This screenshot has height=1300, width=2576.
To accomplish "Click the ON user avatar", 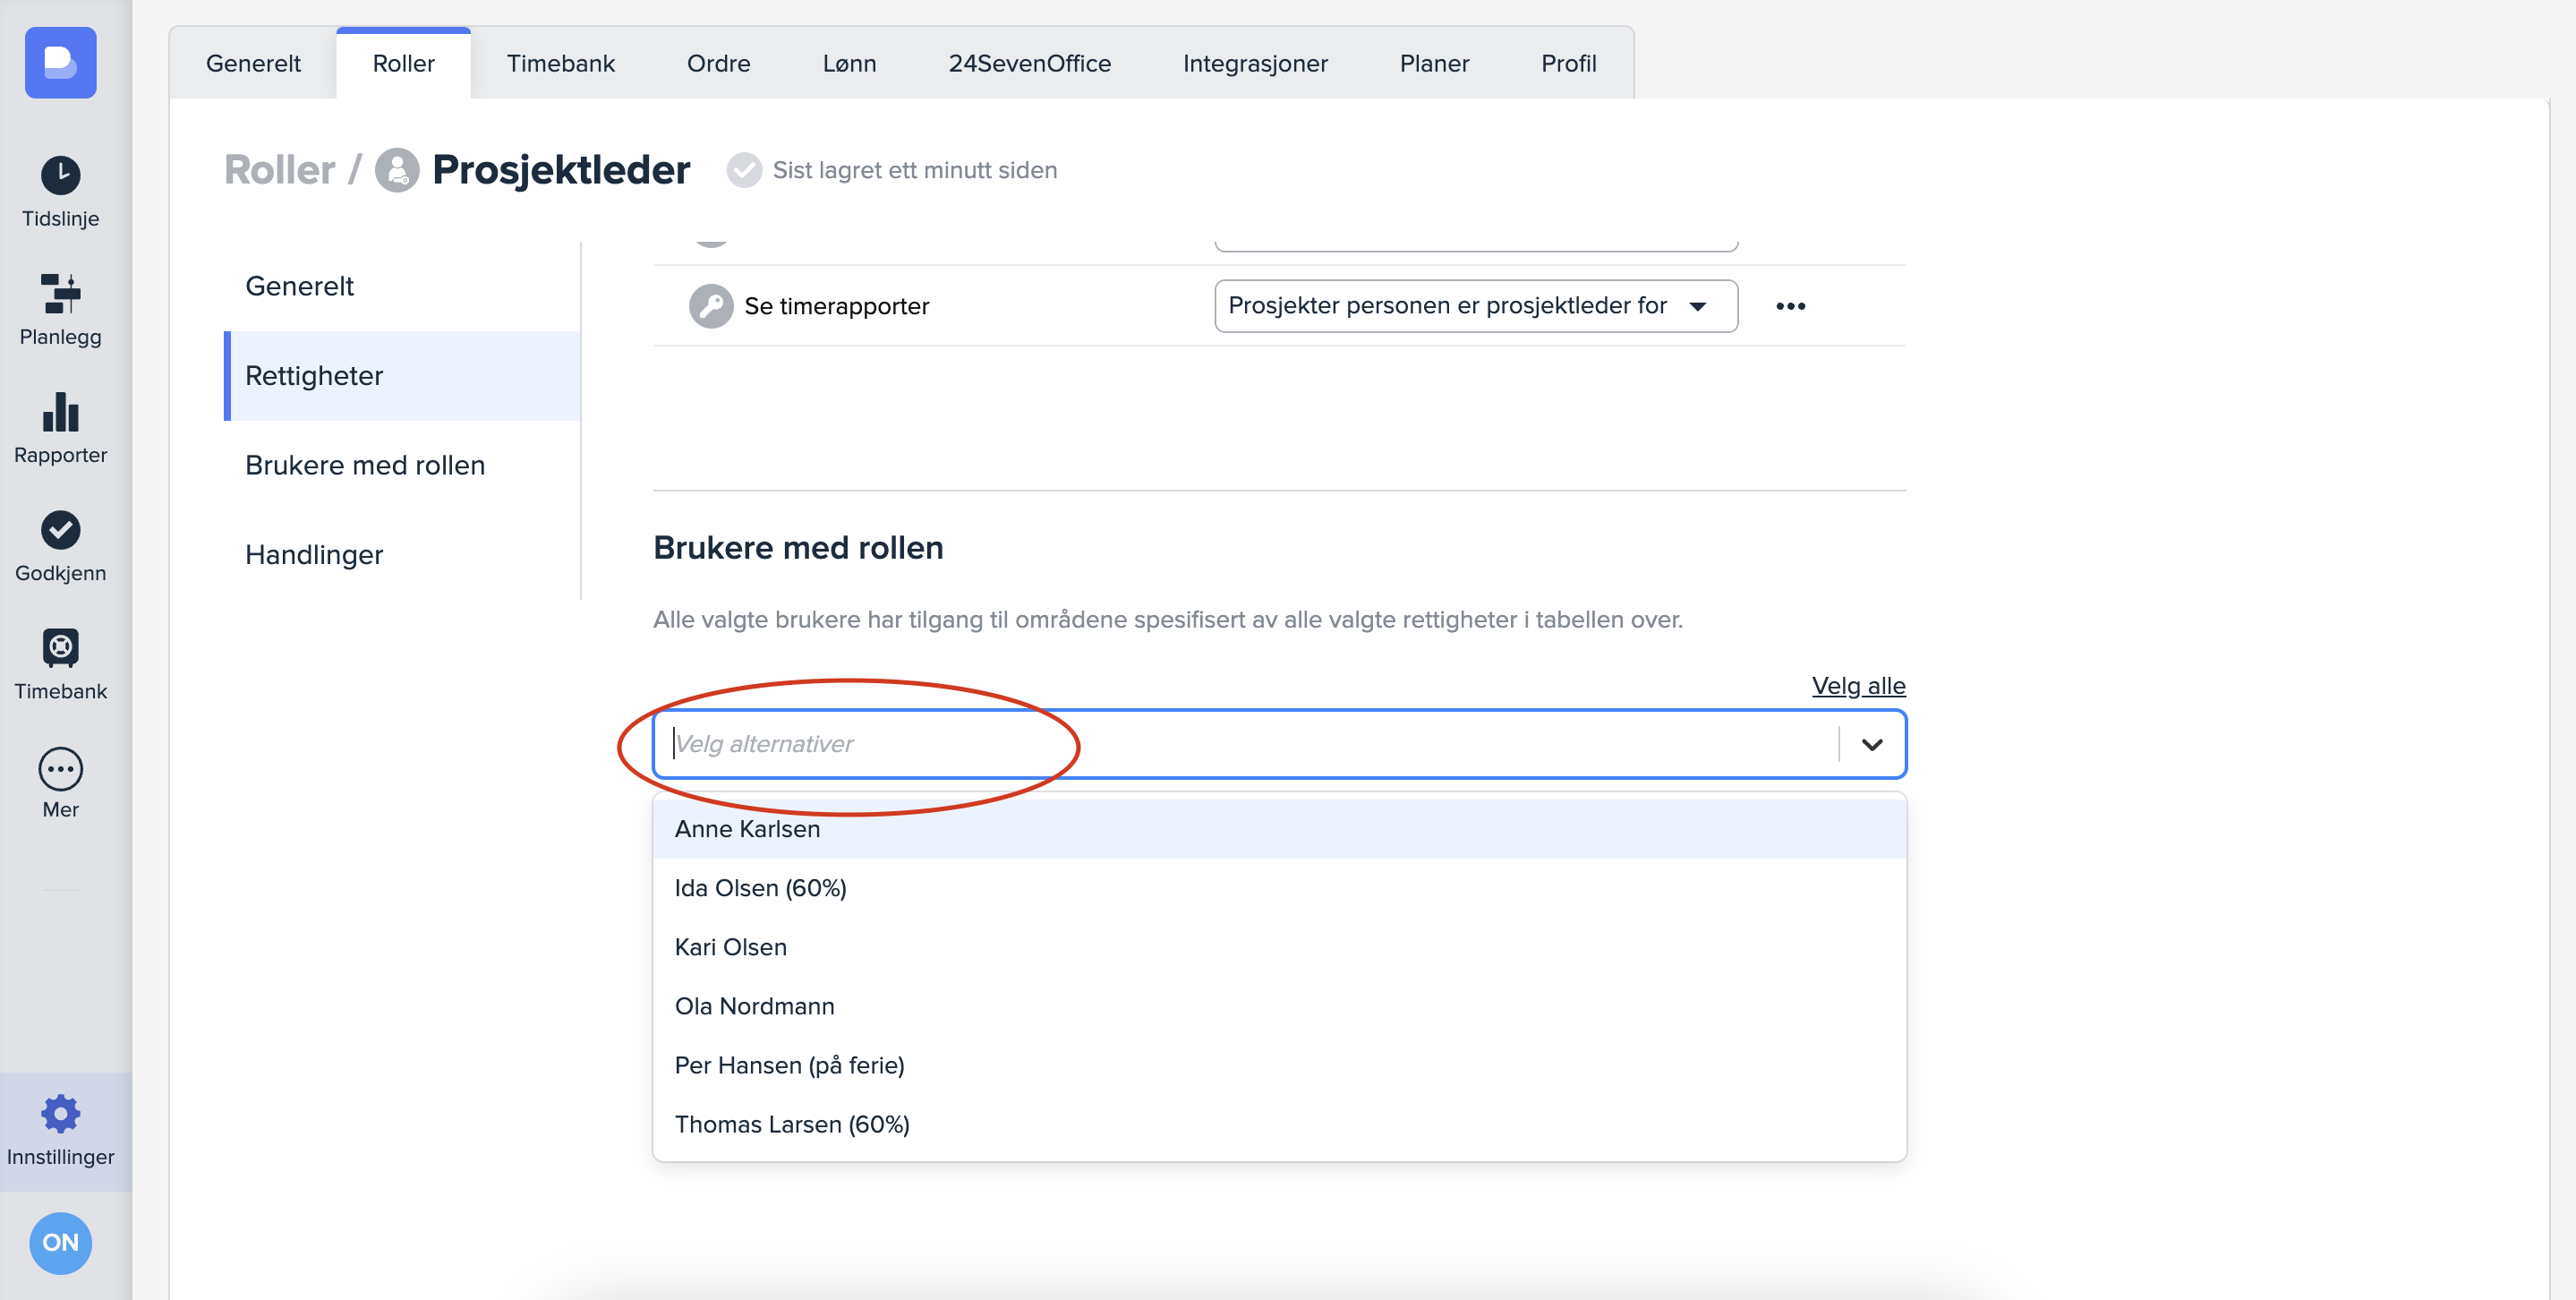I will coord(60,1242).
